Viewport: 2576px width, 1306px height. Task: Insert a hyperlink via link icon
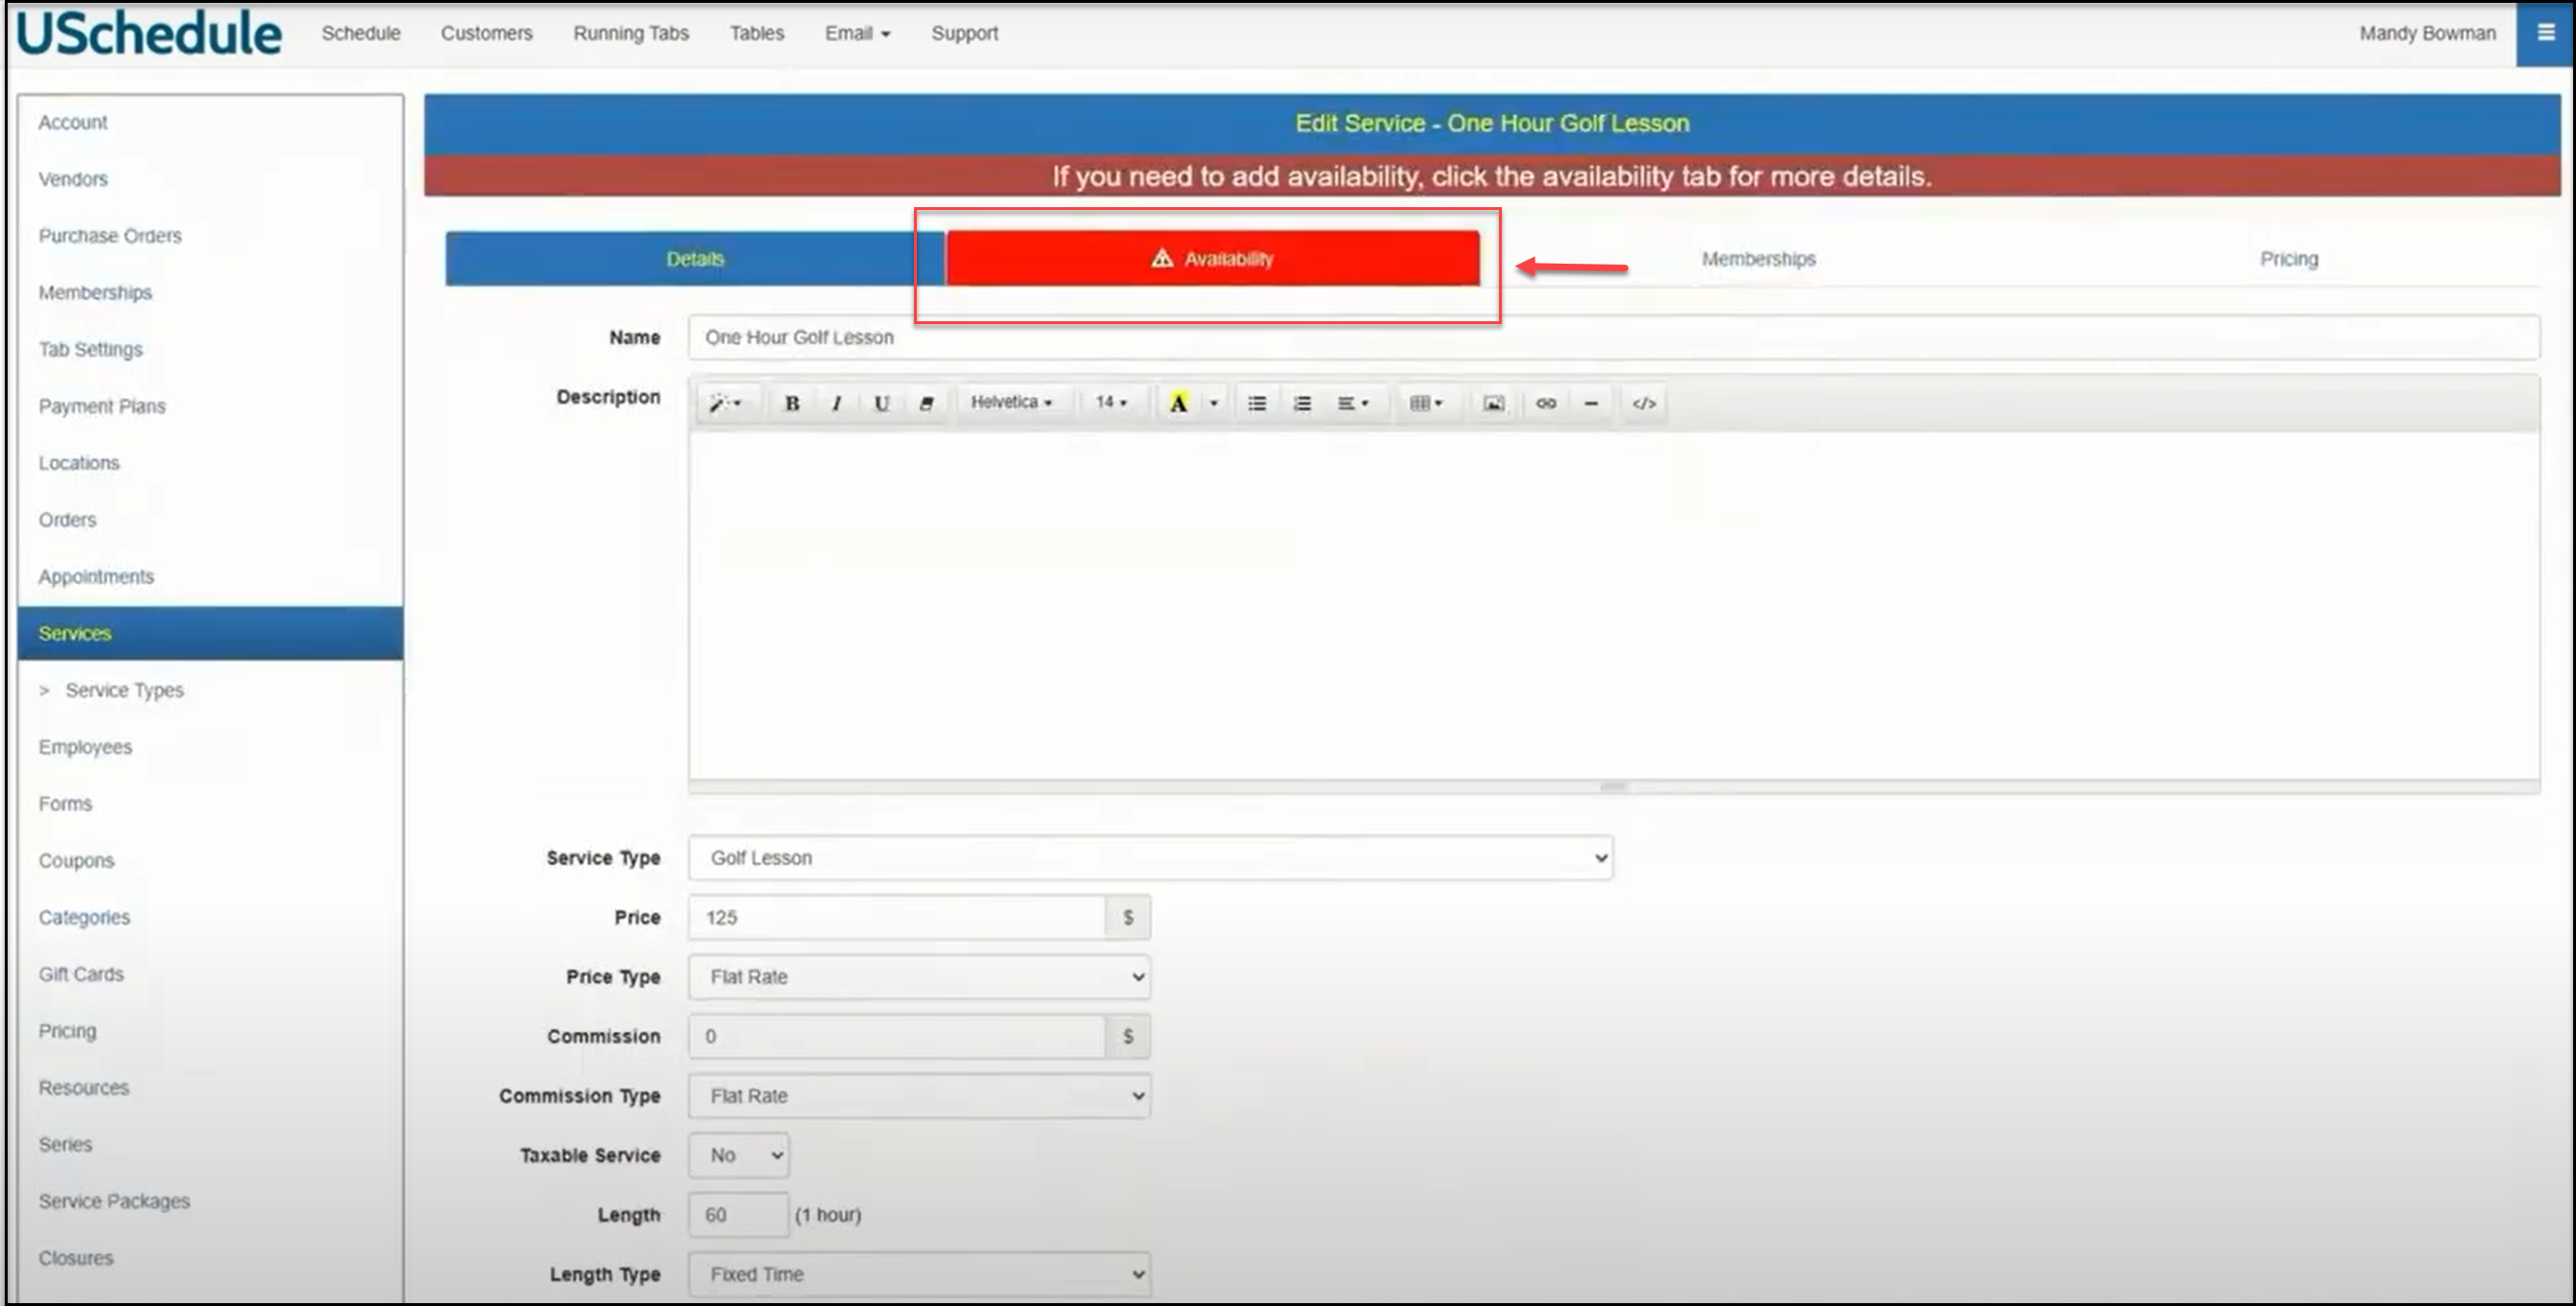point(1546,403)
